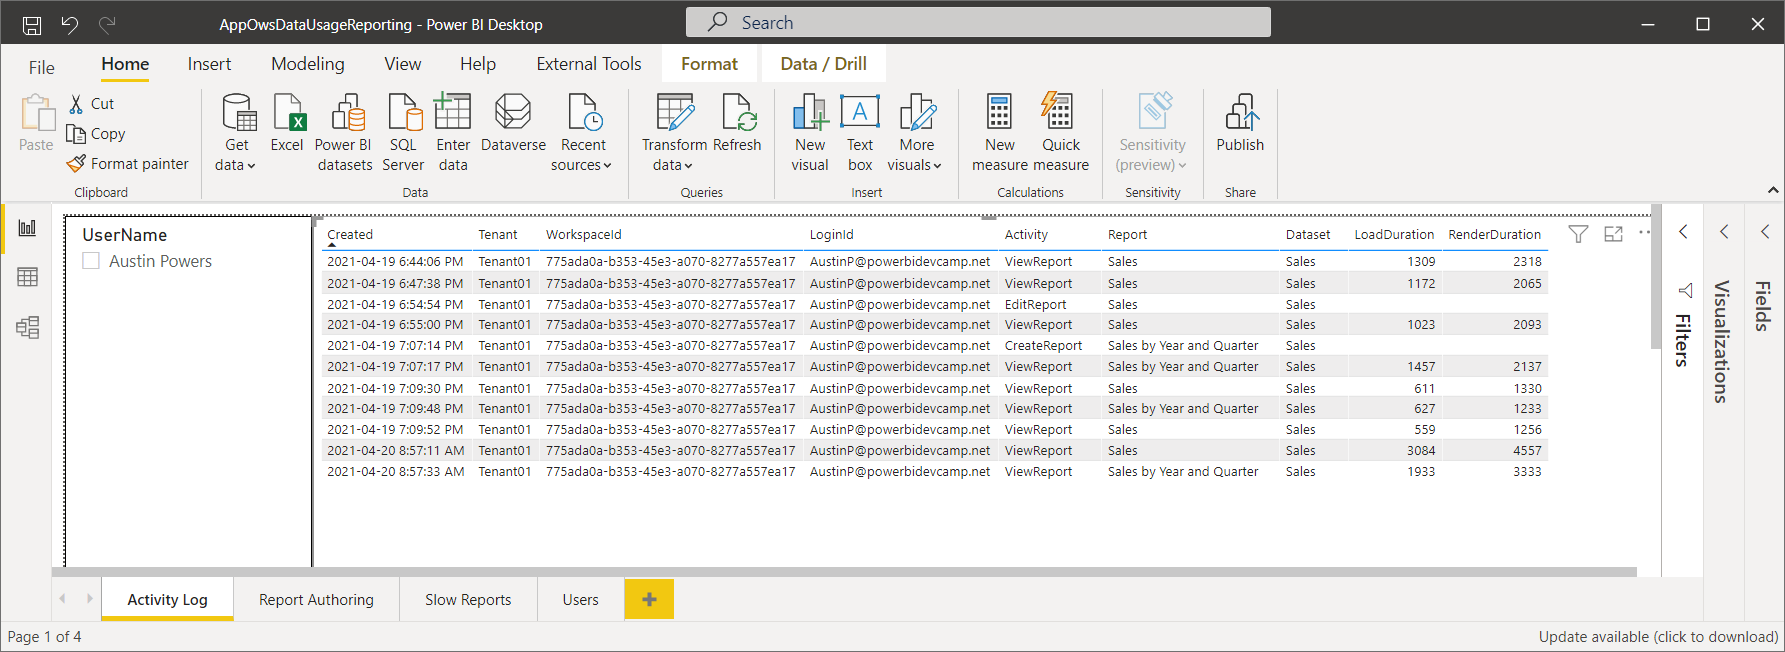Click Update available download link
Screen dimensions: 1785x652
click(x=1658, y=637)
